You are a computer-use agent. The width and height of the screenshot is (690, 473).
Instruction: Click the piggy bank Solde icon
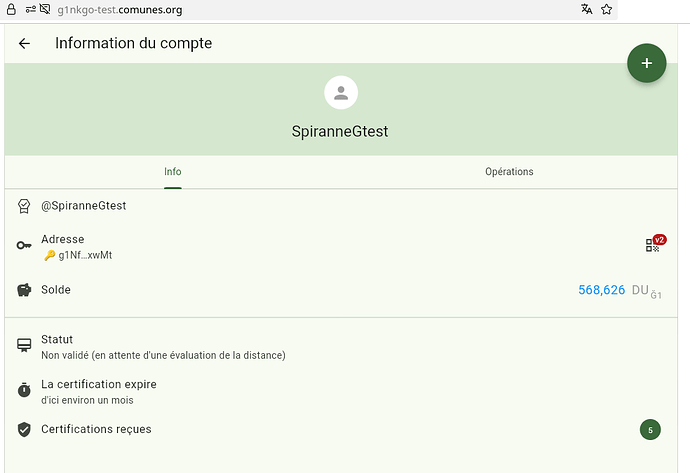[x=24, y=290]
